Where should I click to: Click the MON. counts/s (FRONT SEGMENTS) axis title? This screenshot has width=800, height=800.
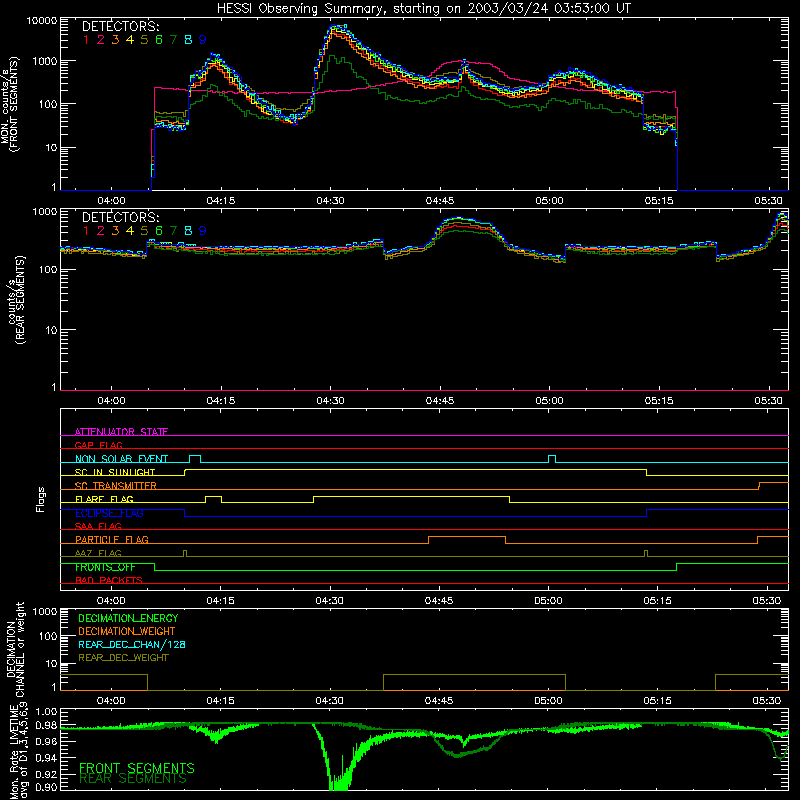tap(9, 104)
